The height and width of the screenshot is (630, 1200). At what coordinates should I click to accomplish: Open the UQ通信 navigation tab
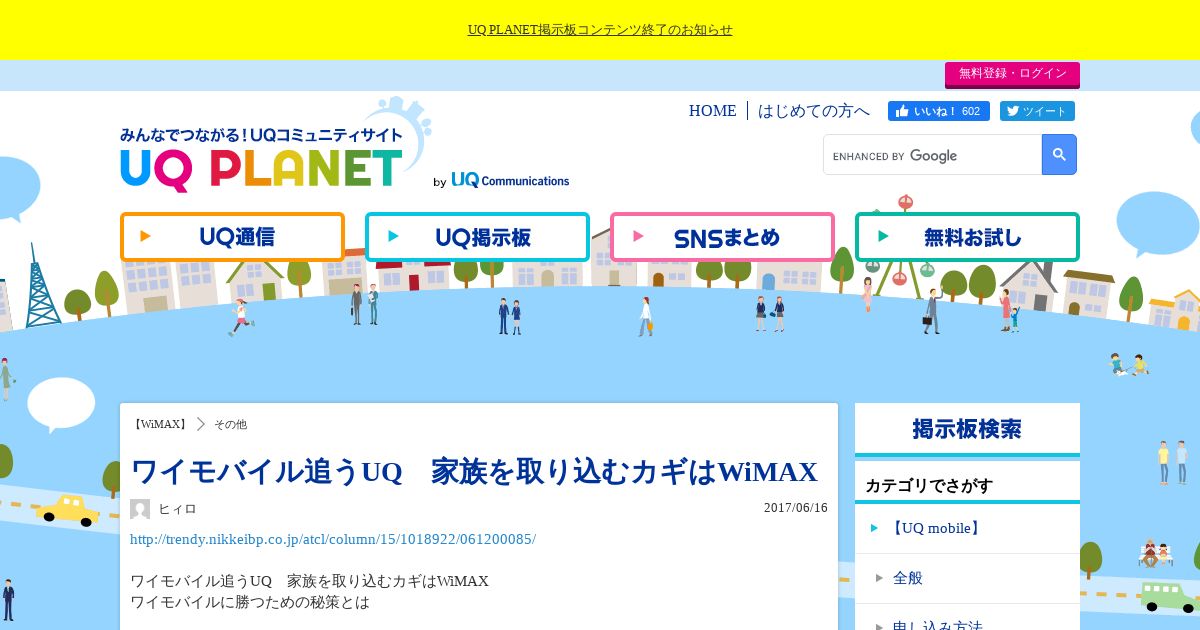(232, 237)
